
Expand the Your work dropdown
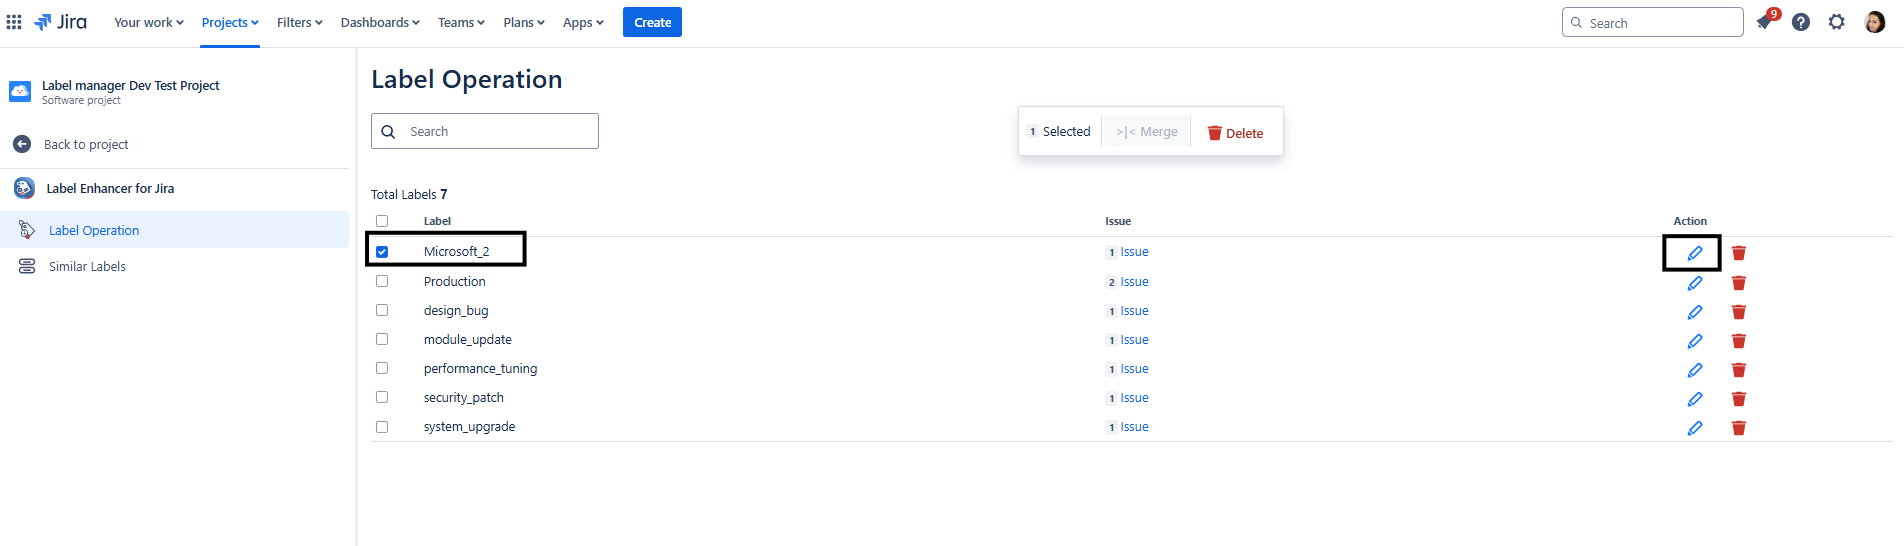[149, 22]
